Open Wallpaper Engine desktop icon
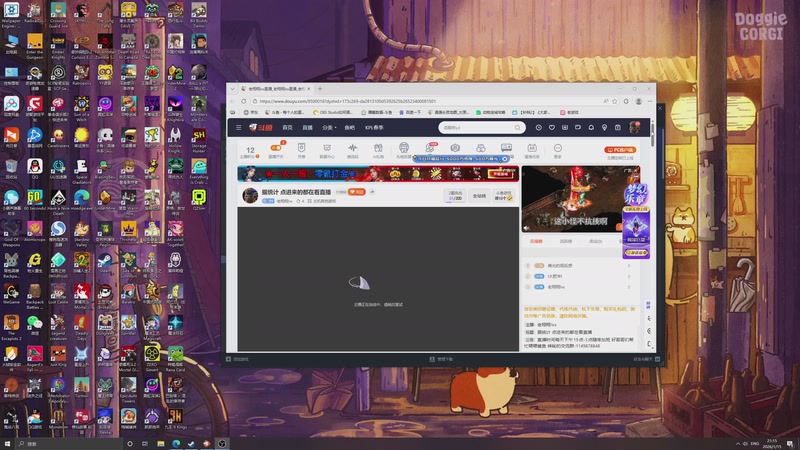This screenshot has height=450, width=800. tap(11, 15)
